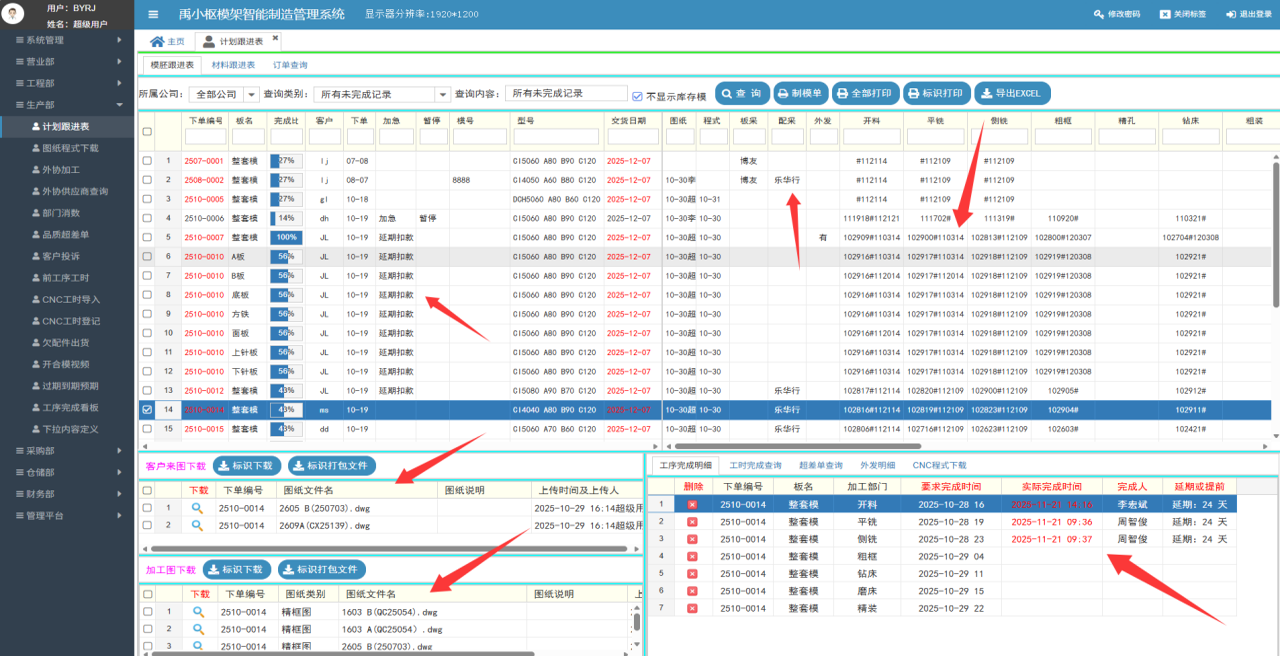Image resolution: width=1280 pixels, height=657 pixels.
Task: Click magnifier icon for 1603 B(QC25054).dwg
Action: coord(198,612)
